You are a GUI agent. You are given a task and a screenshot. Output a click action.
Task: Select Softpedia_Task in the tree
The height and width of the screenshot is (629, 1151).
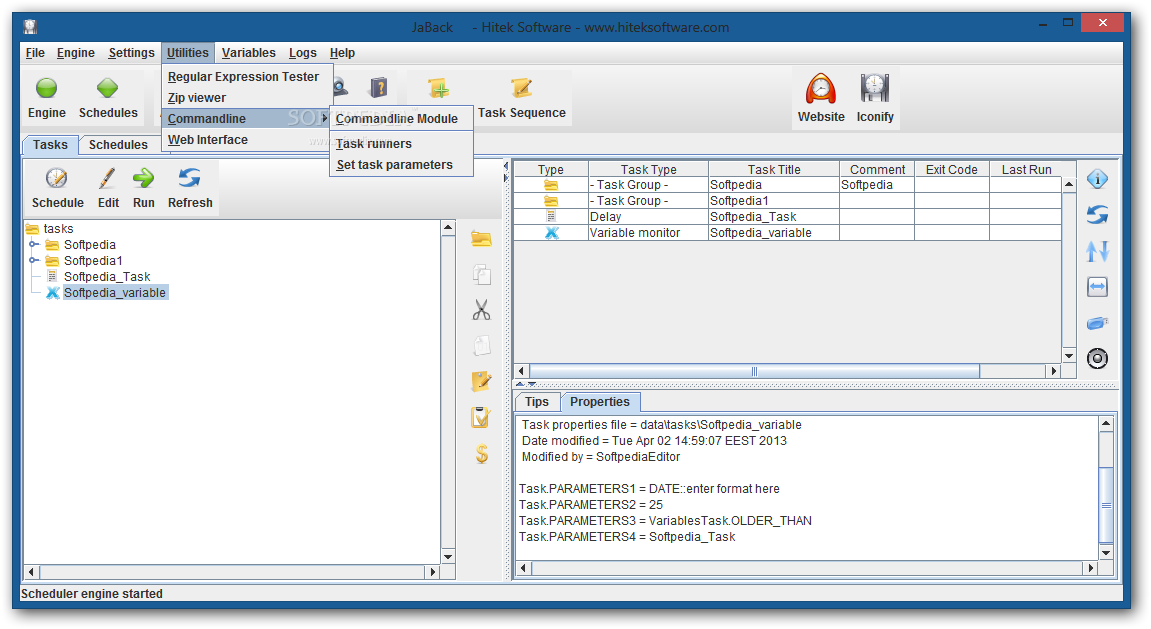106,277
